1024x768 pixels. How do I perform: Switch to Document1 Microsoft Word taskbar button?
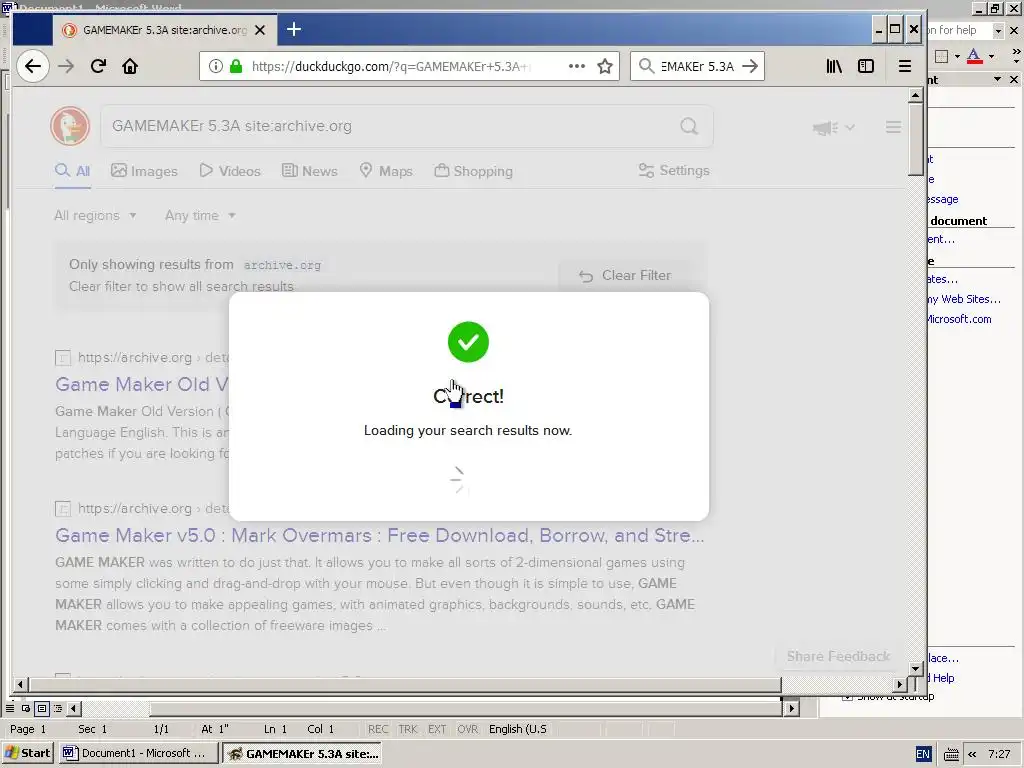[136, 753]
